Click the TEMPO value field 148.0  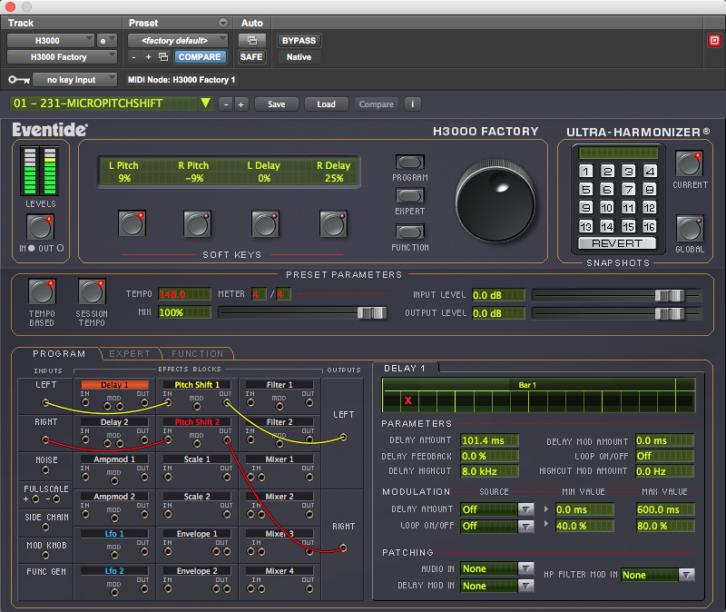point(185,294)
